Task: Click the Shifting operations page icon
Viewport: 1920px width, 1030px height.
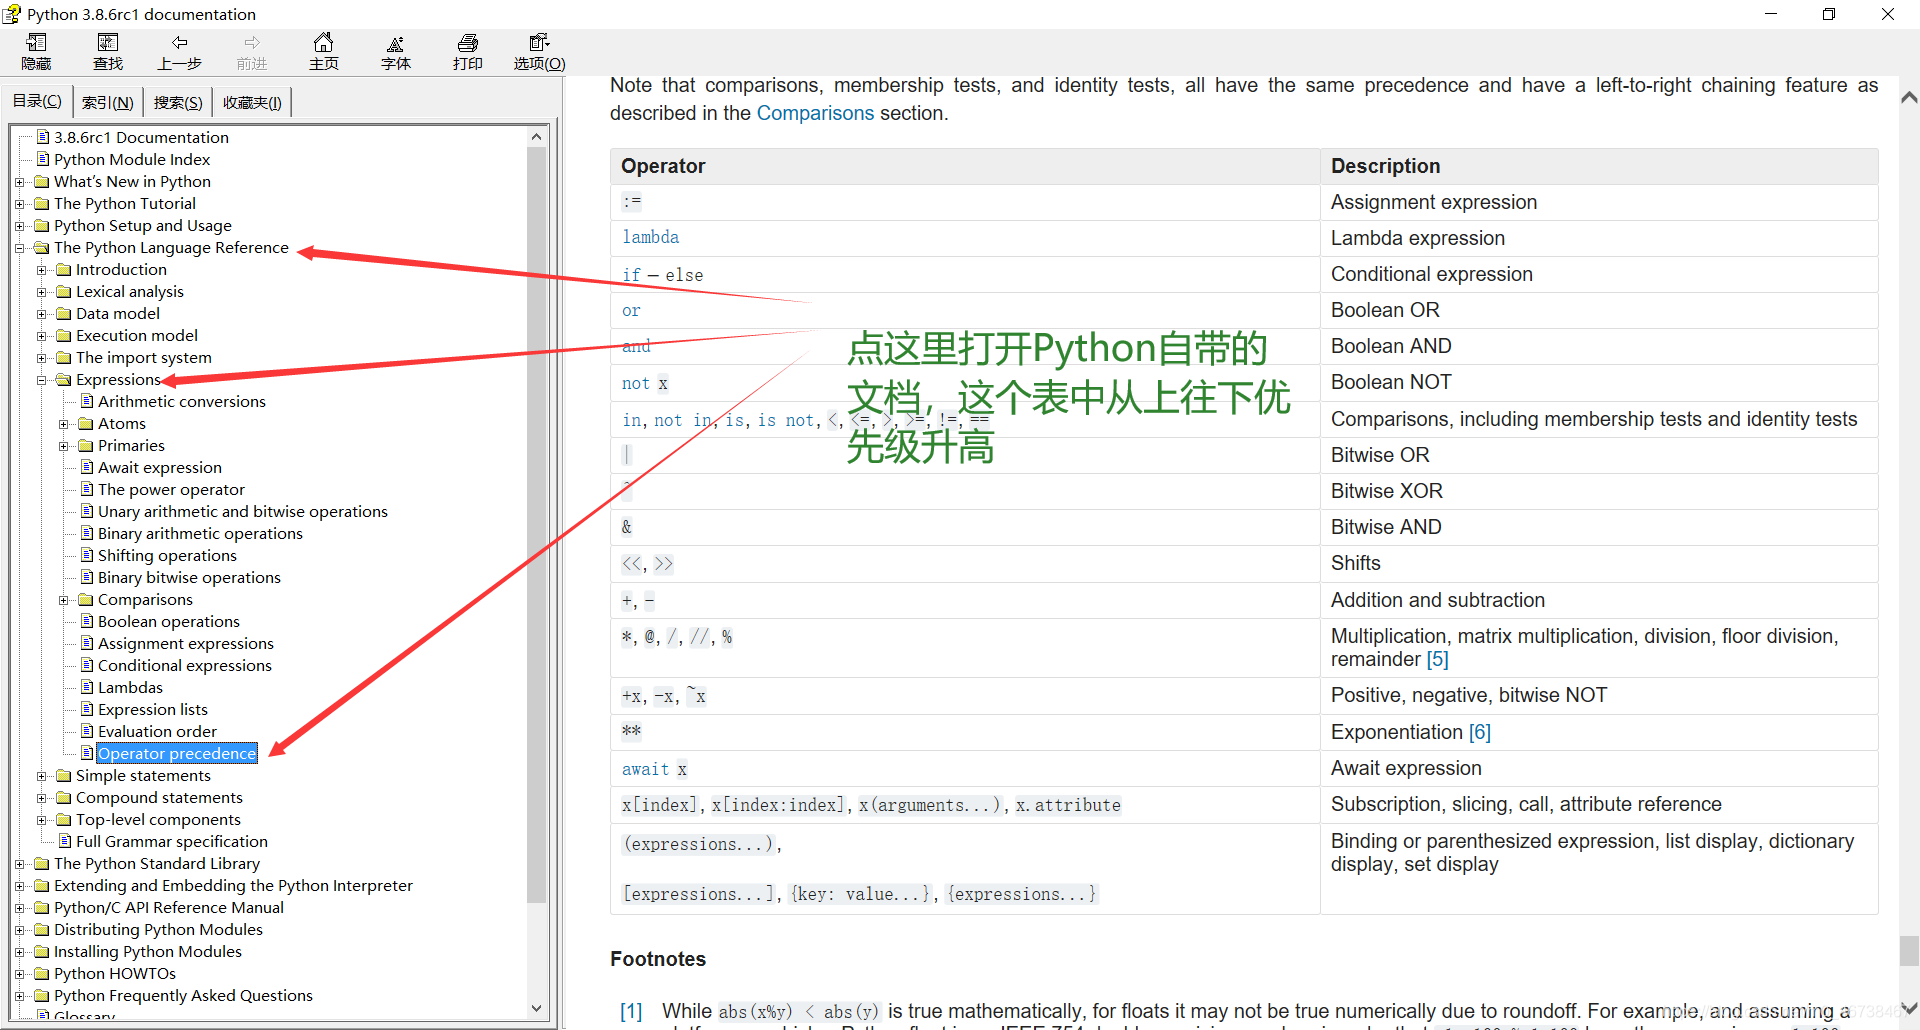Action: tap(87, 555)
